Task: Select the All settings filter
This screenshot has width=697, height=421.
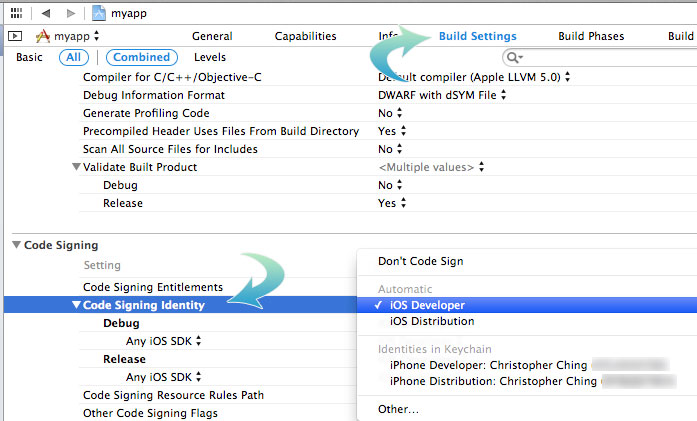Action: pos(73,57)
